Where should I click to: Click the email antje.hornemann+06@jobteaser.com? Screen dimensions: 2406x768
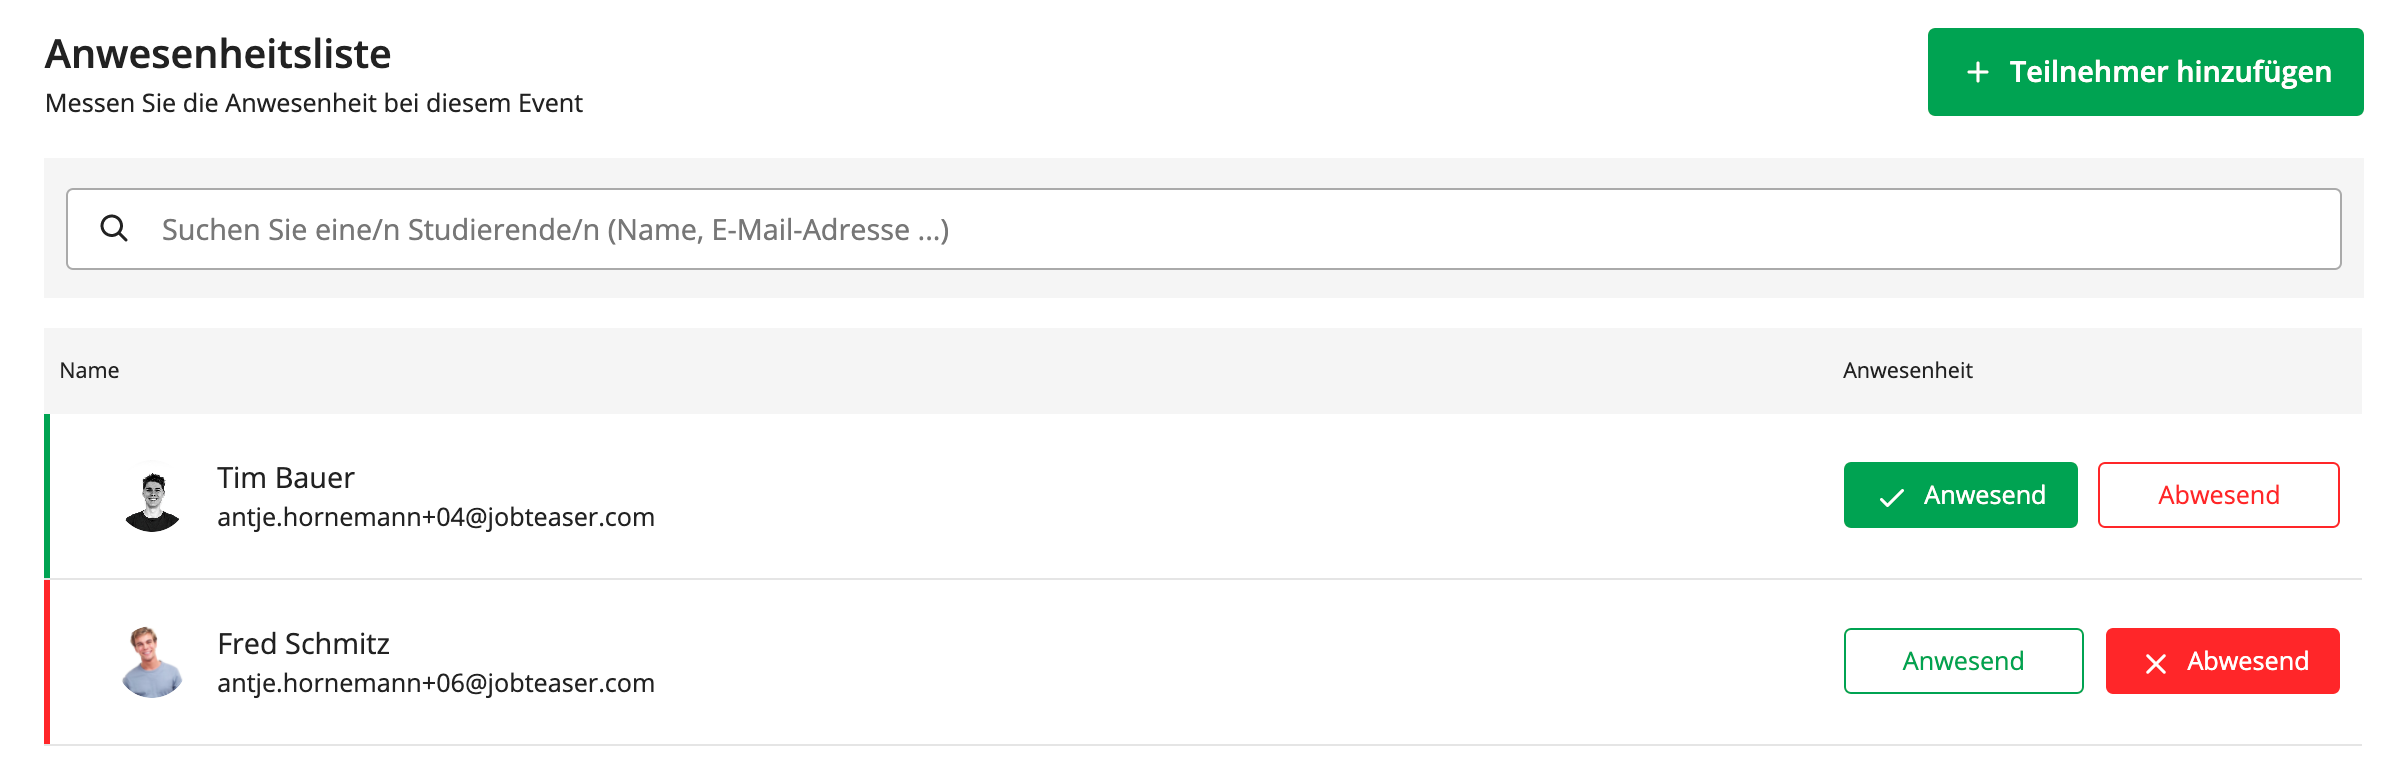click(x=436, y=683)
